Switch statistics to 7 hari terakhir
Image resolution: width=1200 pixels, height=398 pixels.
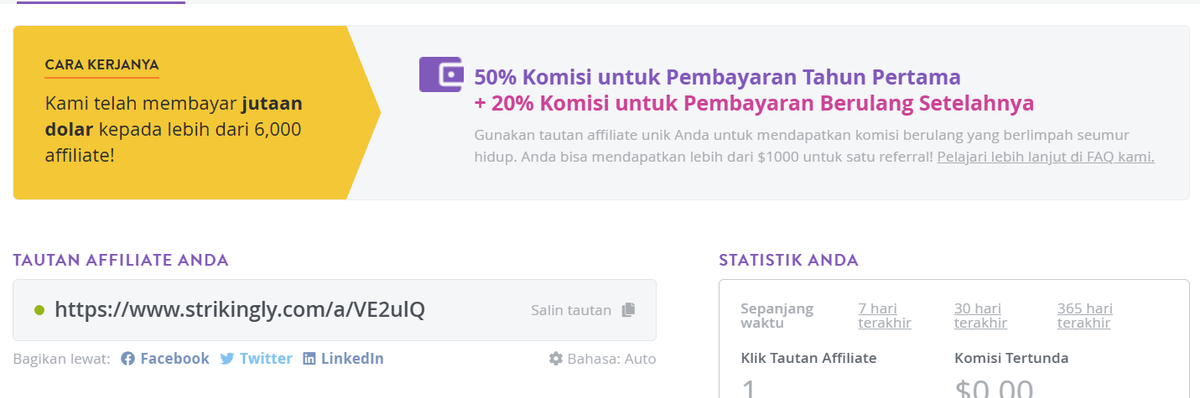(884, 315)
